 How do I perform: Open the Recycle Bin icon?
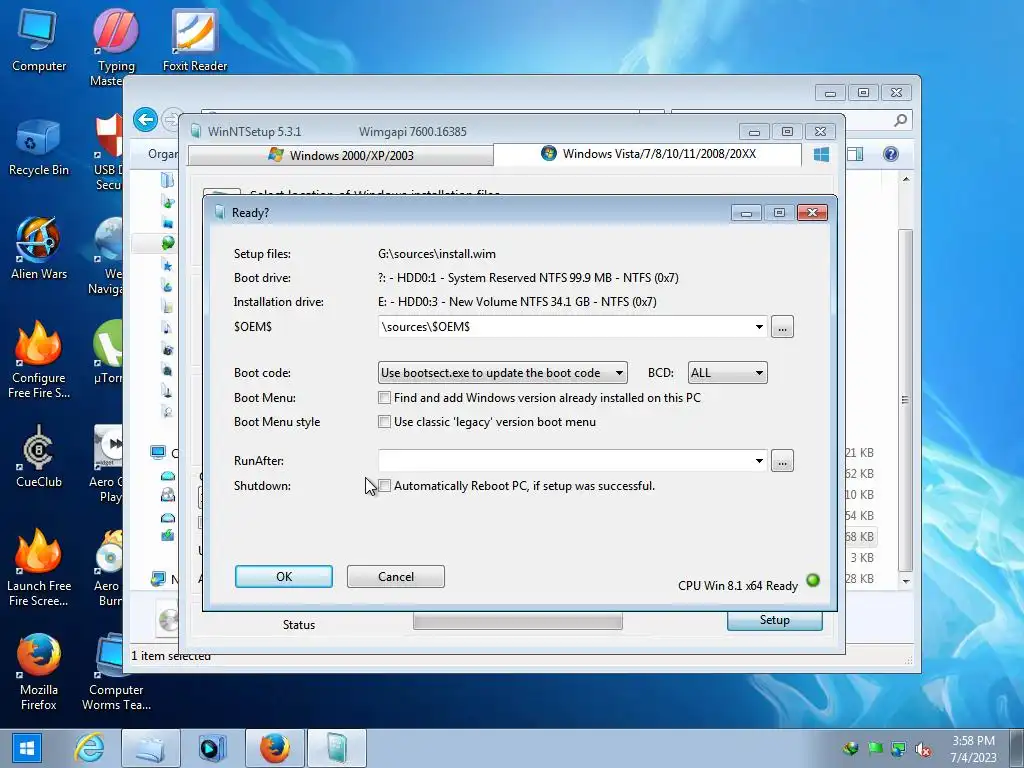click(x=39, y=148)
